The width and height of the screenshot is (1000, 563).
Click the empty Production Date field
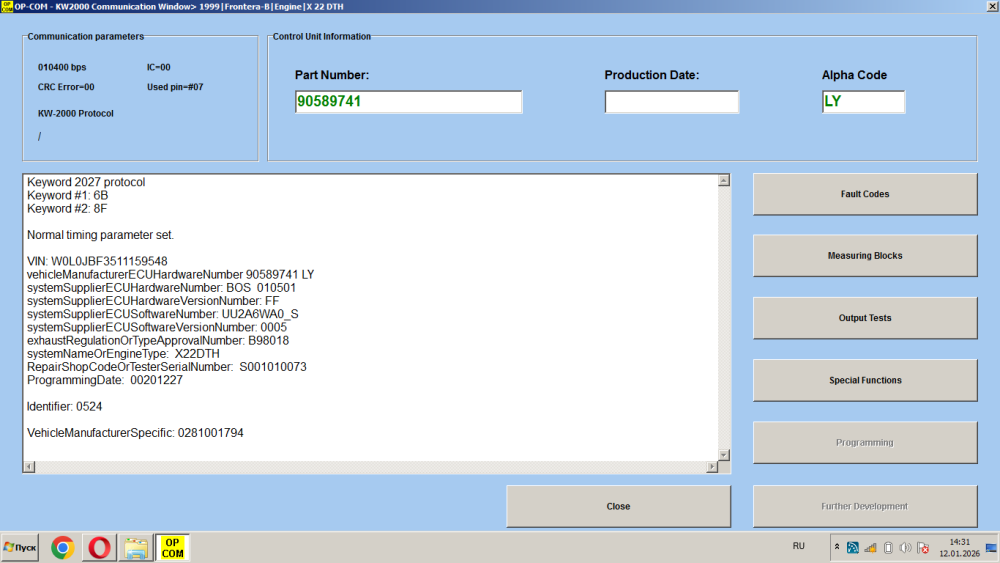pyautogui.click(x=671, y=102)
